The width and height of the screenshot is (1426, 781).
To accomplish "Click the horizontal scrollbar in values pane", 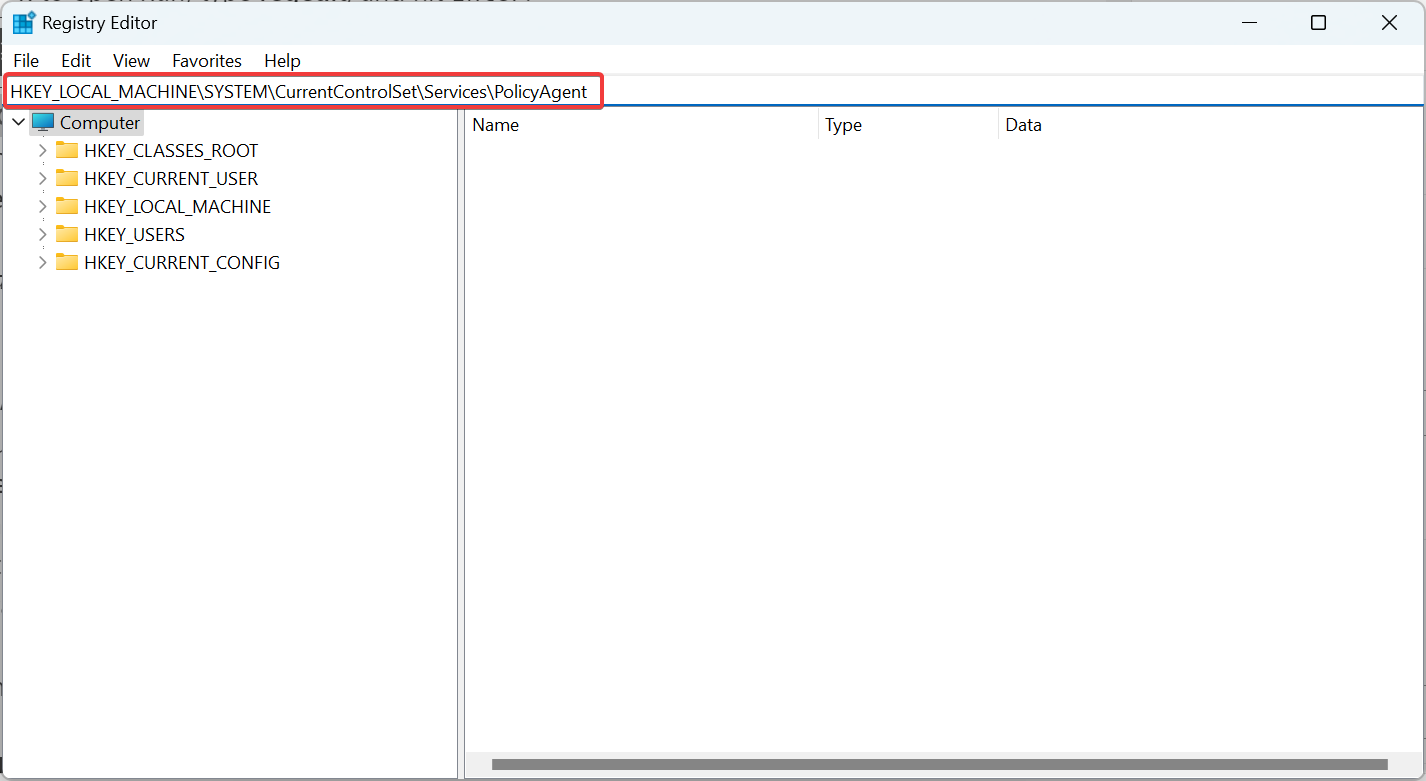I will coord(940,765).
